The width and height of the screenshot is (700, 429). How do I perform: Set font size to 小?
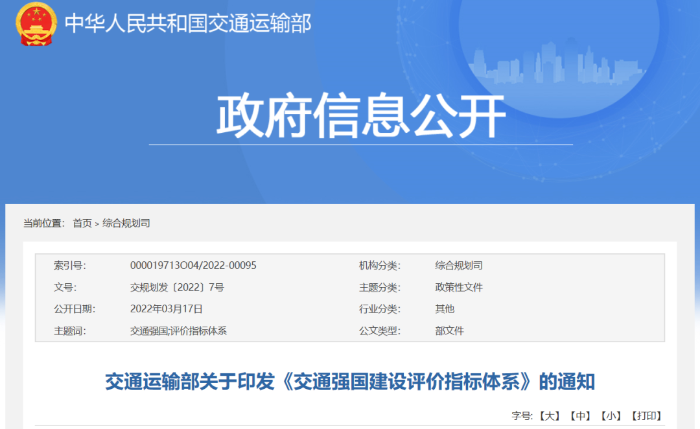coord(612,415)
